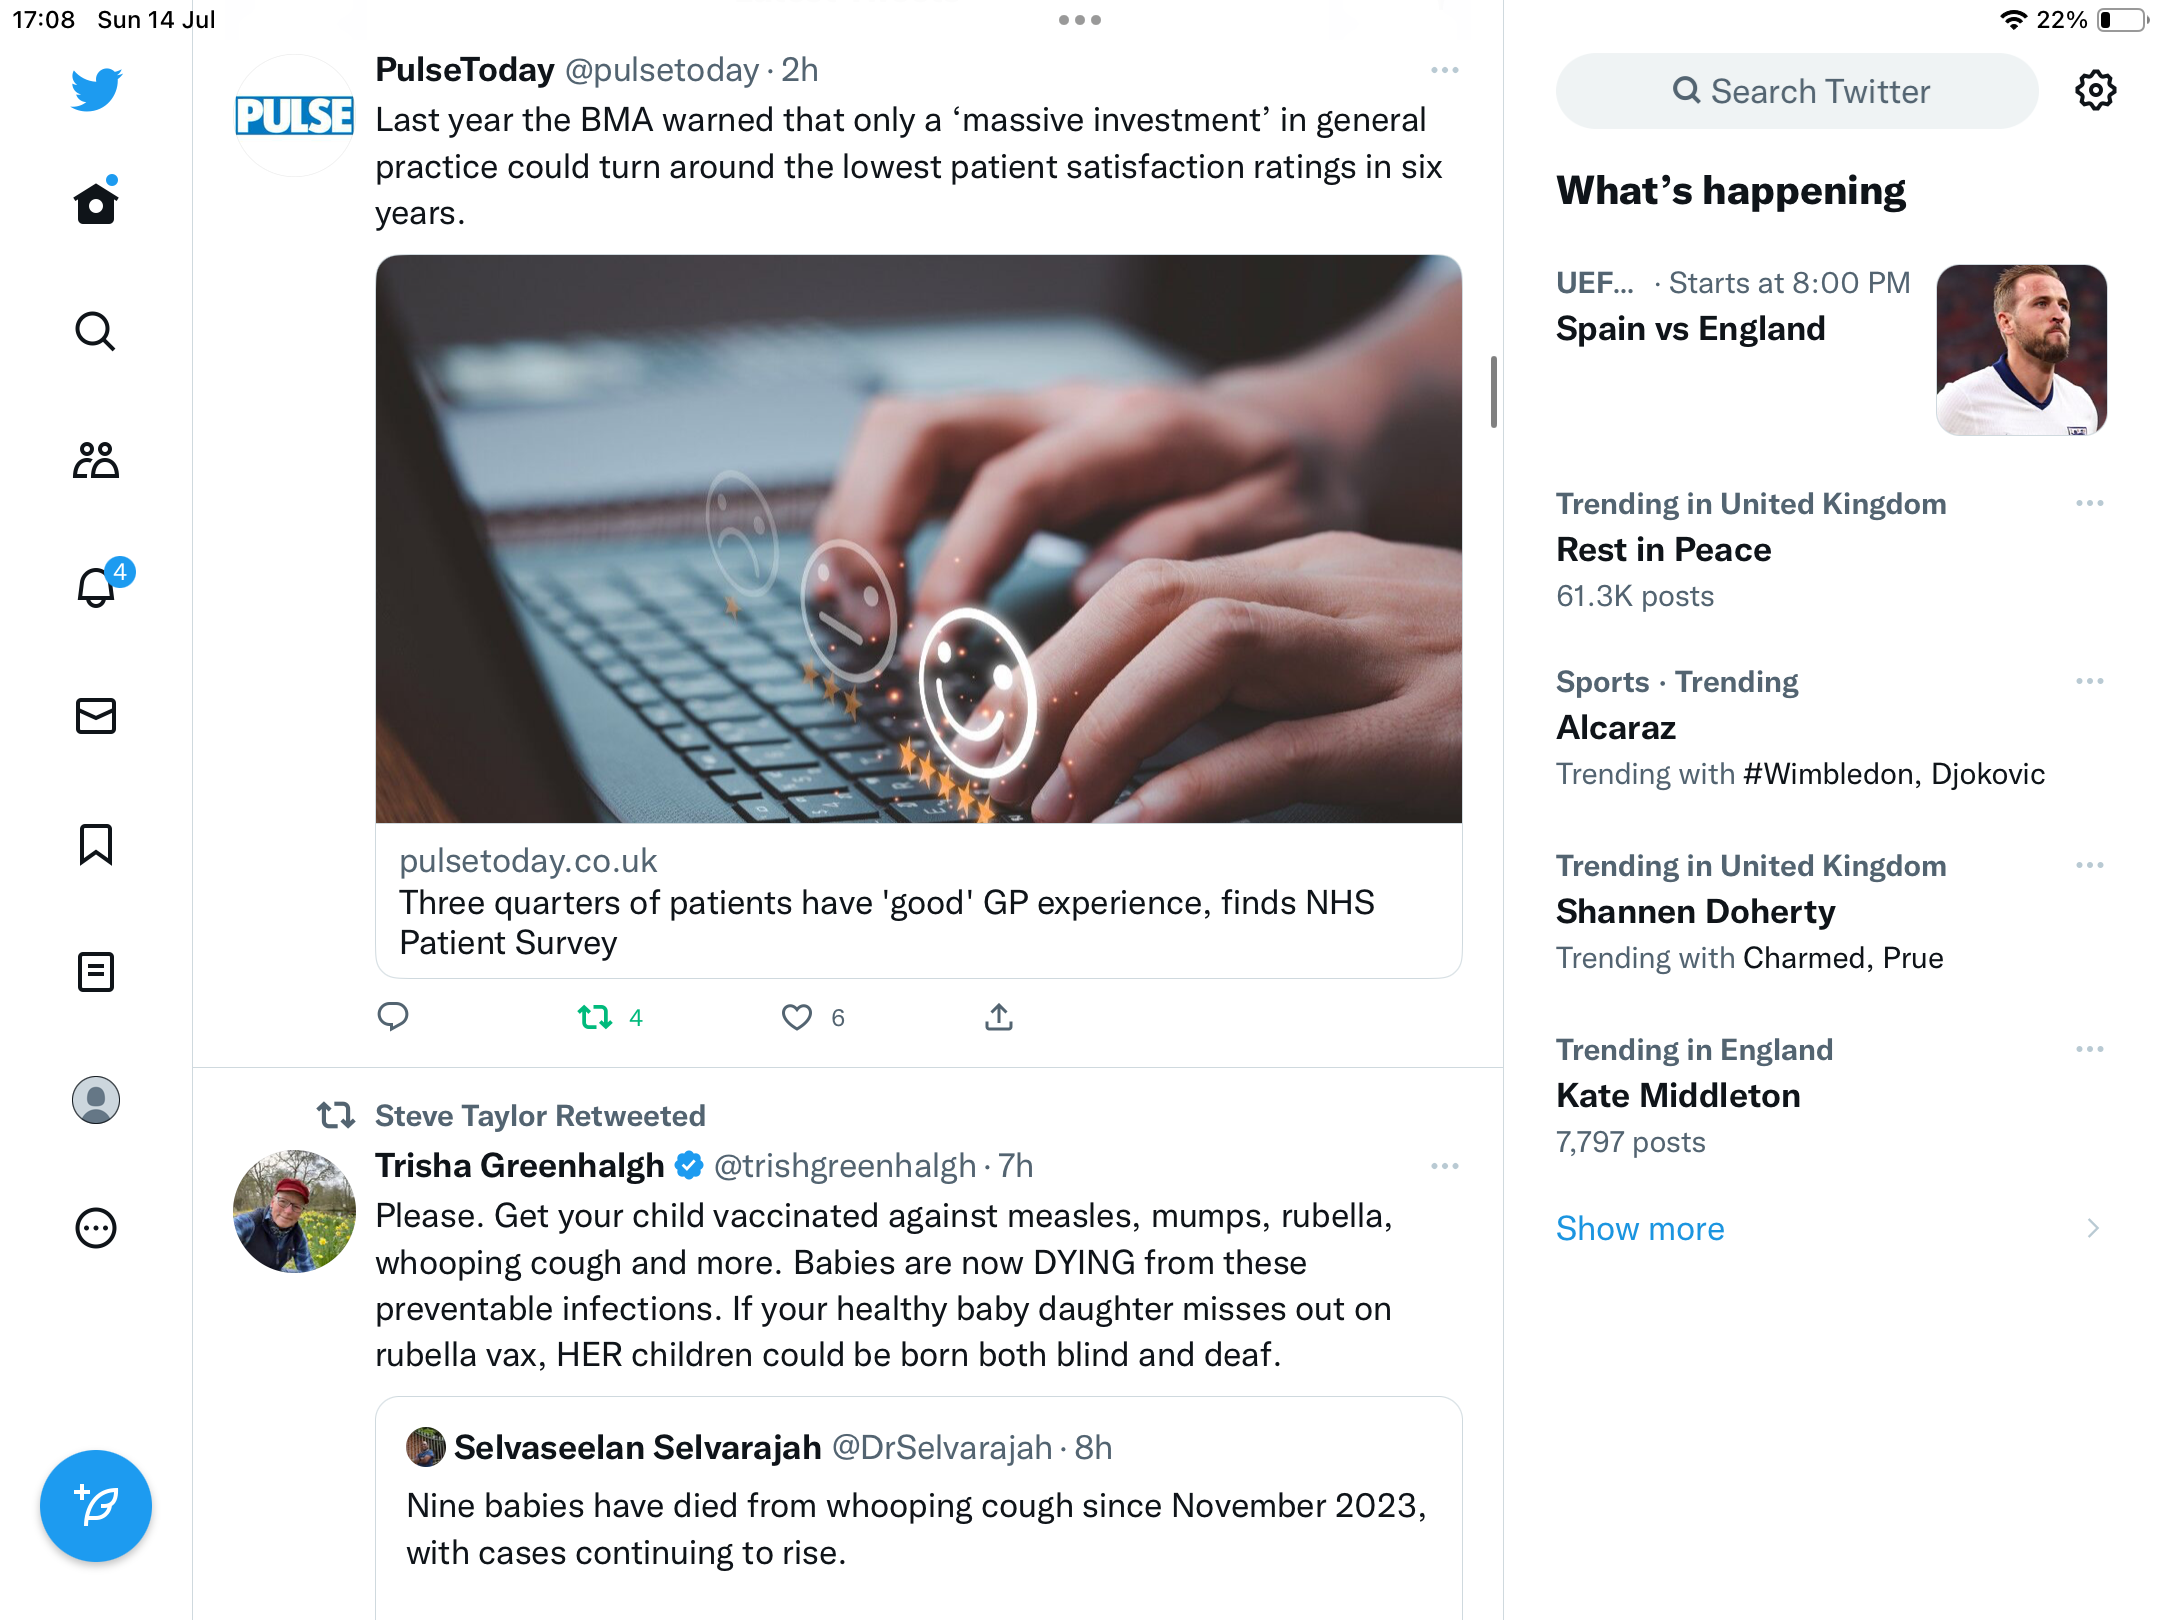Open the Rest in Peace trending topic

tap(1664, 550)
